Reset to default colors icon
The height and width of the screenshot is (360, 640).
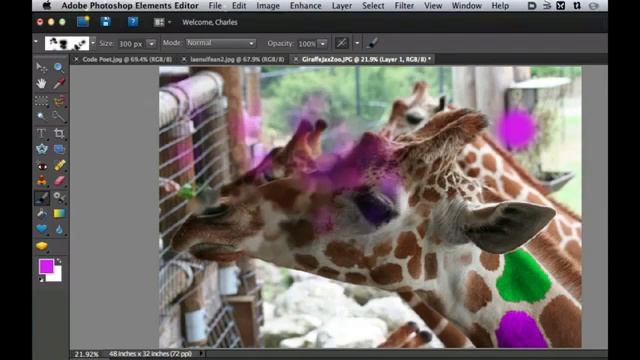click(x=41, y=280)
